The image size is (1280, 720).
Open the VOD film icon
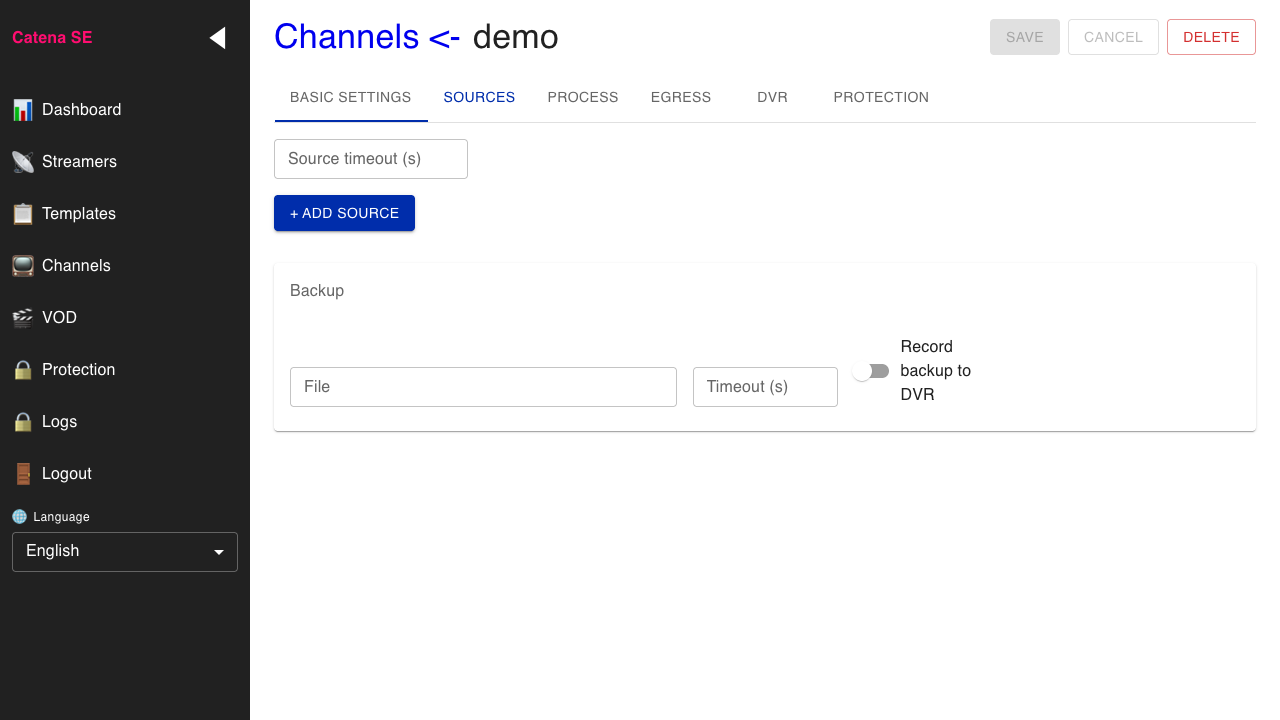[x=22, y=317]
